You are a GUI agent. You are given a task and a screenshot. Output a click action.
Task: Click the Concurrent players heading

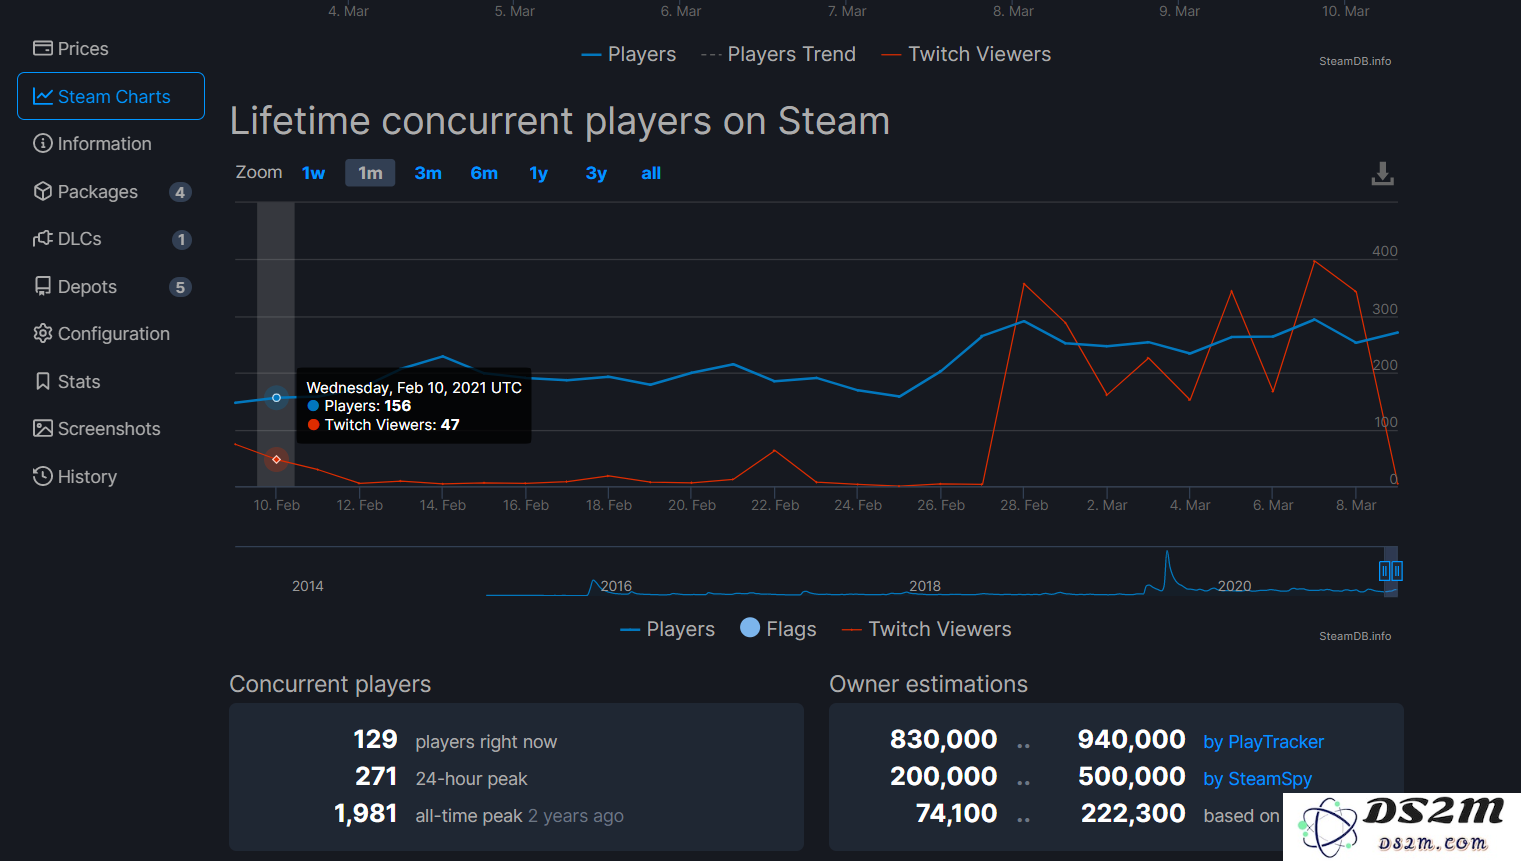330,684
